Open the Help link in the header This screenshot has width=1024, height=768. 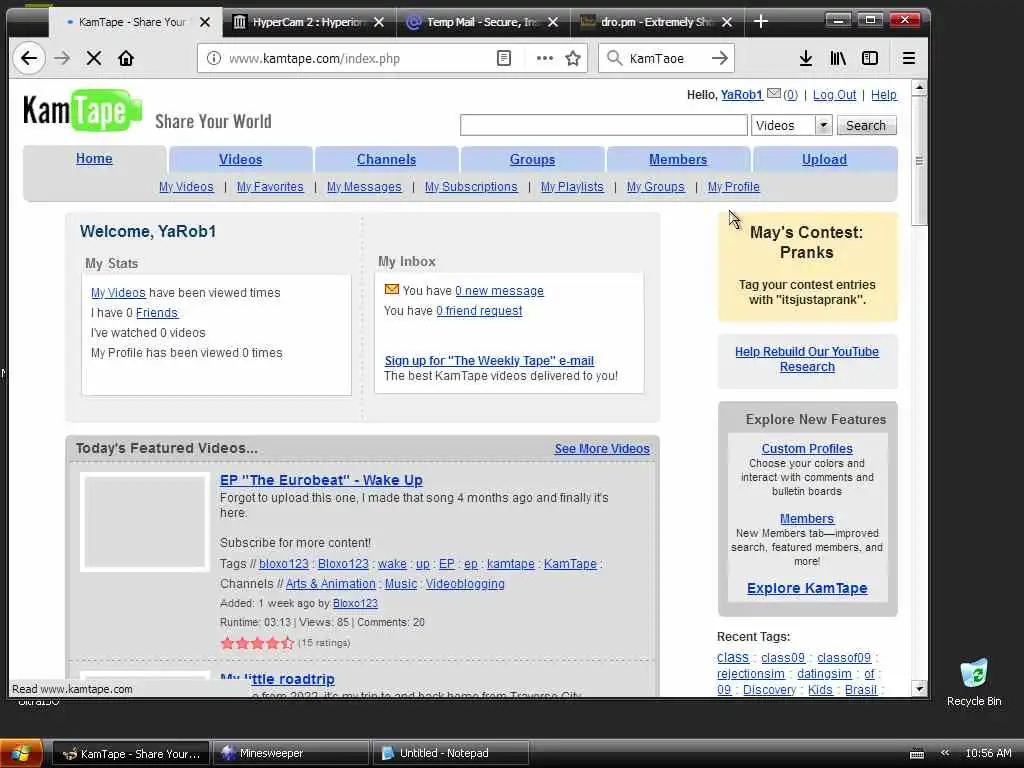884,95
